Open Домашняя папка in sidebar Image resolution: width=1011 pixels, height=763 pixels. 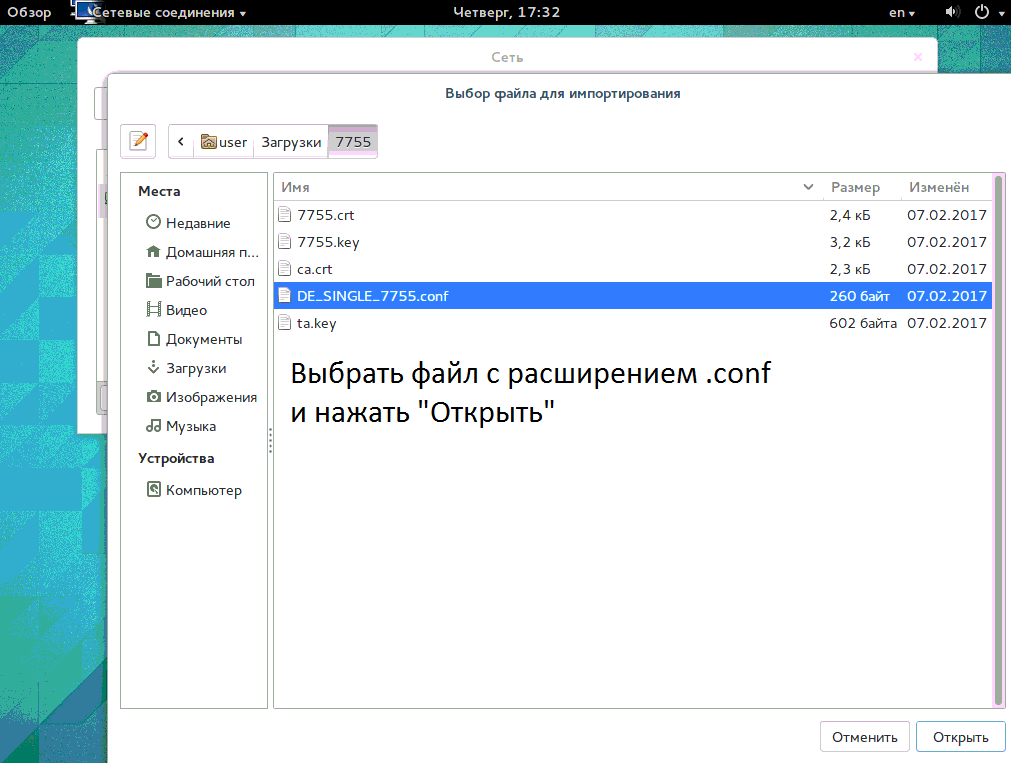(x=211, y=252)
